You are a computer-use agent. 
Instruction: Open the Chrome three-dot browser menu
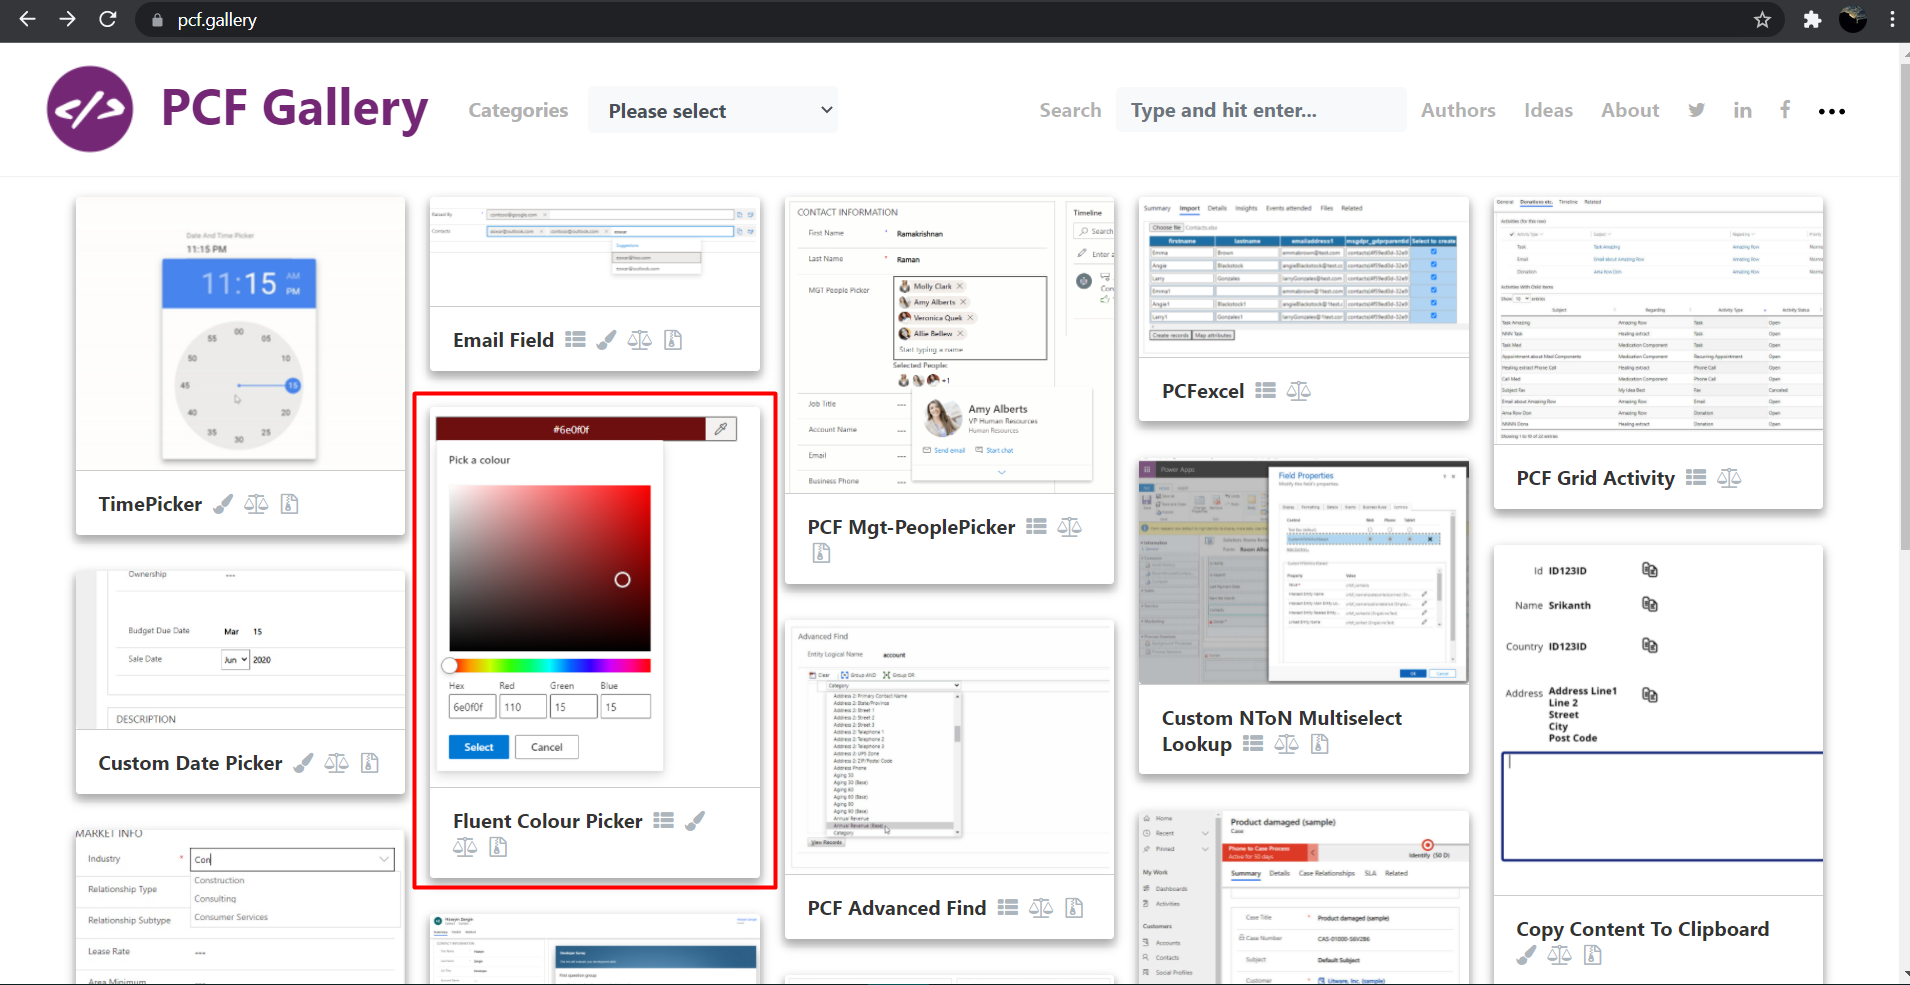pyautogui.click(x=1892, y=20)
